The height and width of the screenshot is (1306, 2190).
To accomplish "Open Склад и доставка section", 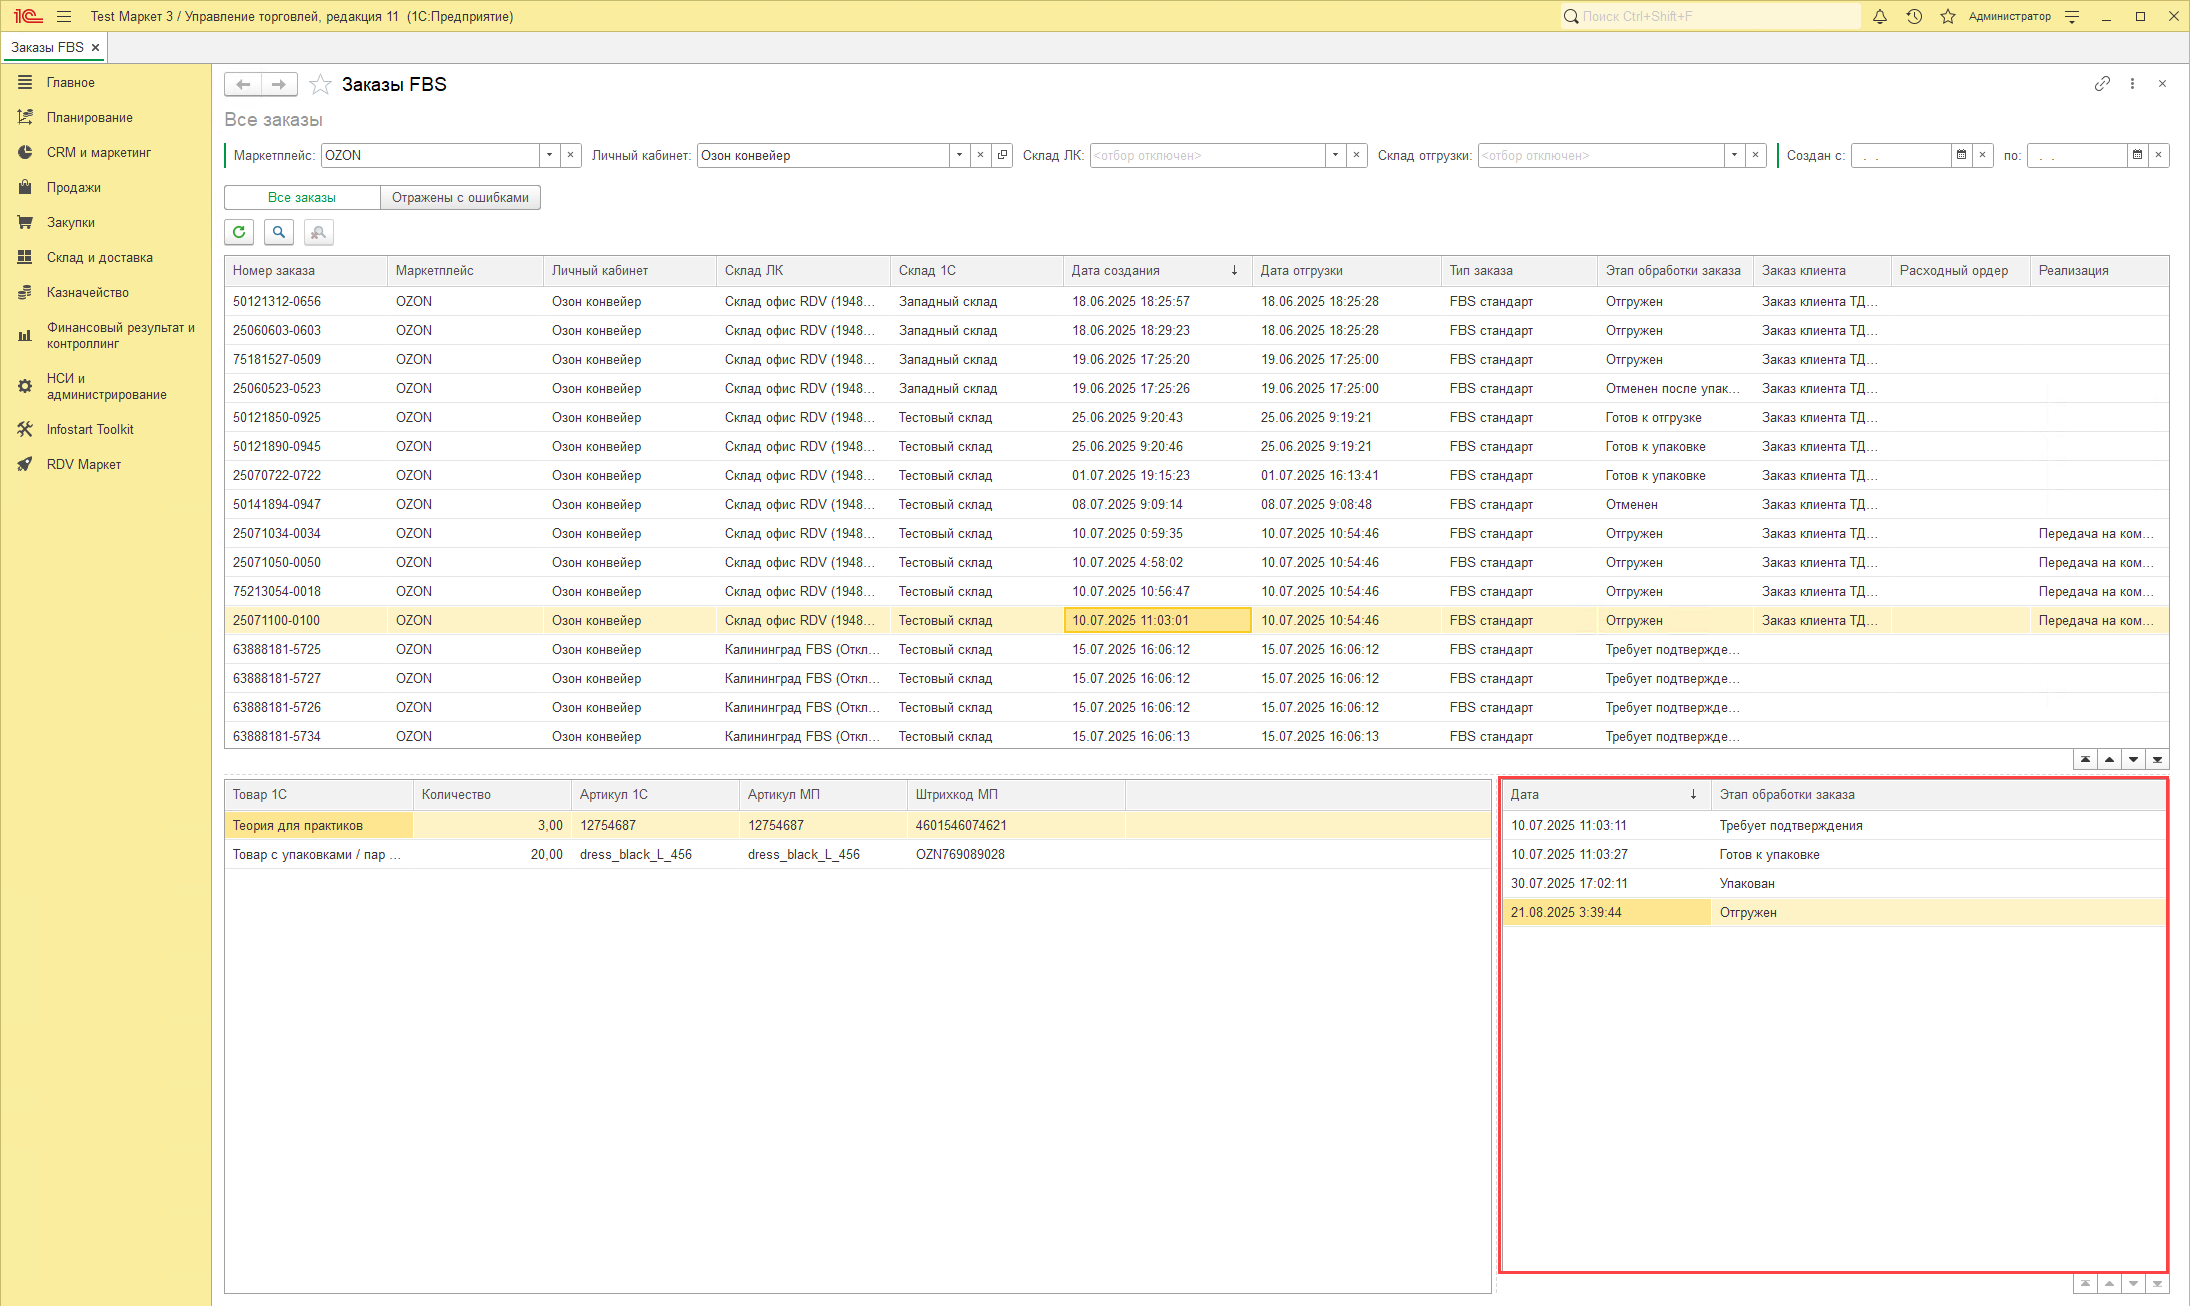I will 106,257.
